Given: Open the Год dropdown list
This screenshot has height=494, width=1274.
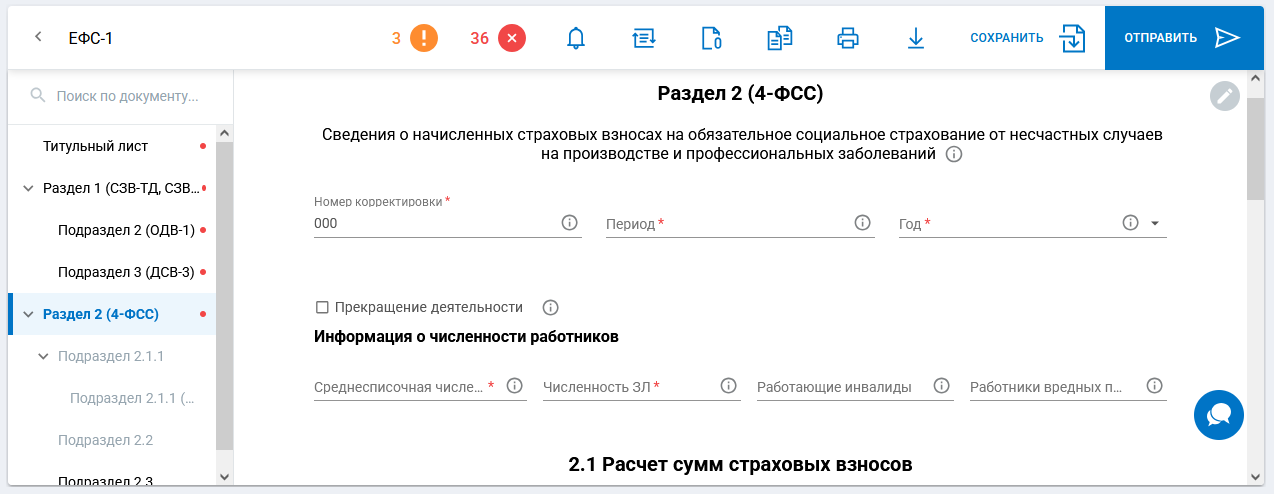Looking at the screenshot, I should [1155, 224].
